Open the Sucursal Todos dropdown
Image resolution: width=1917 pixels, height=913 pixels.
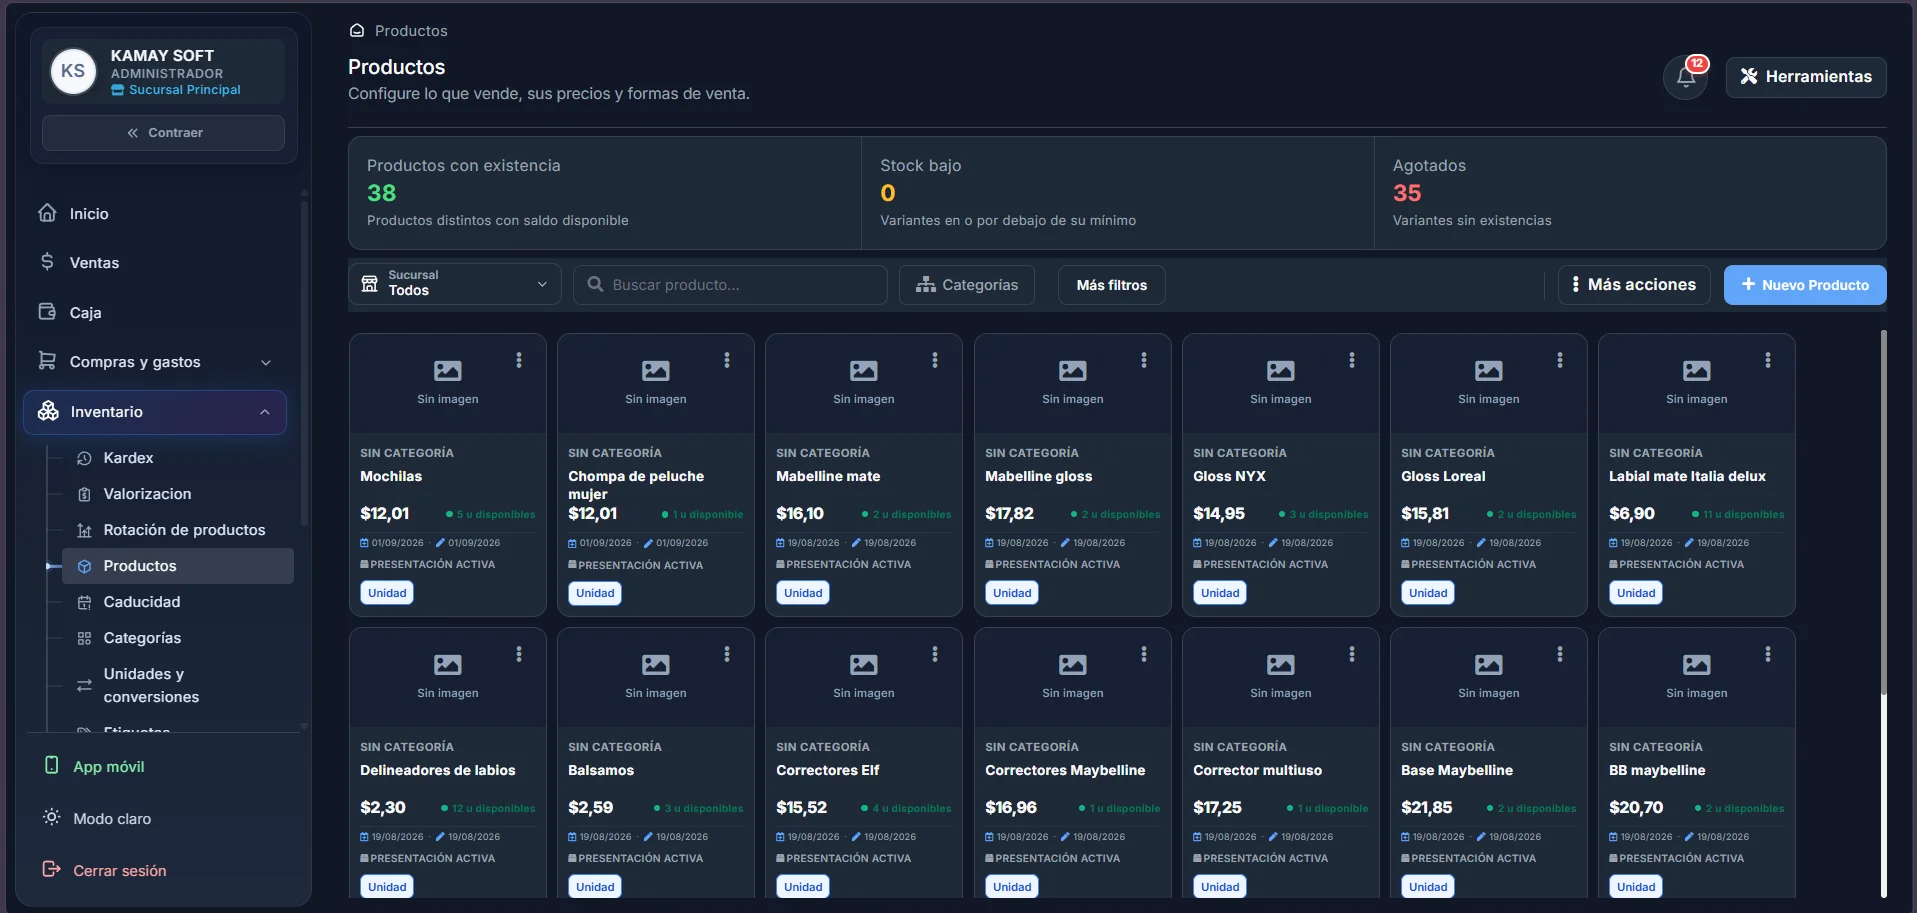coord(455,284)
